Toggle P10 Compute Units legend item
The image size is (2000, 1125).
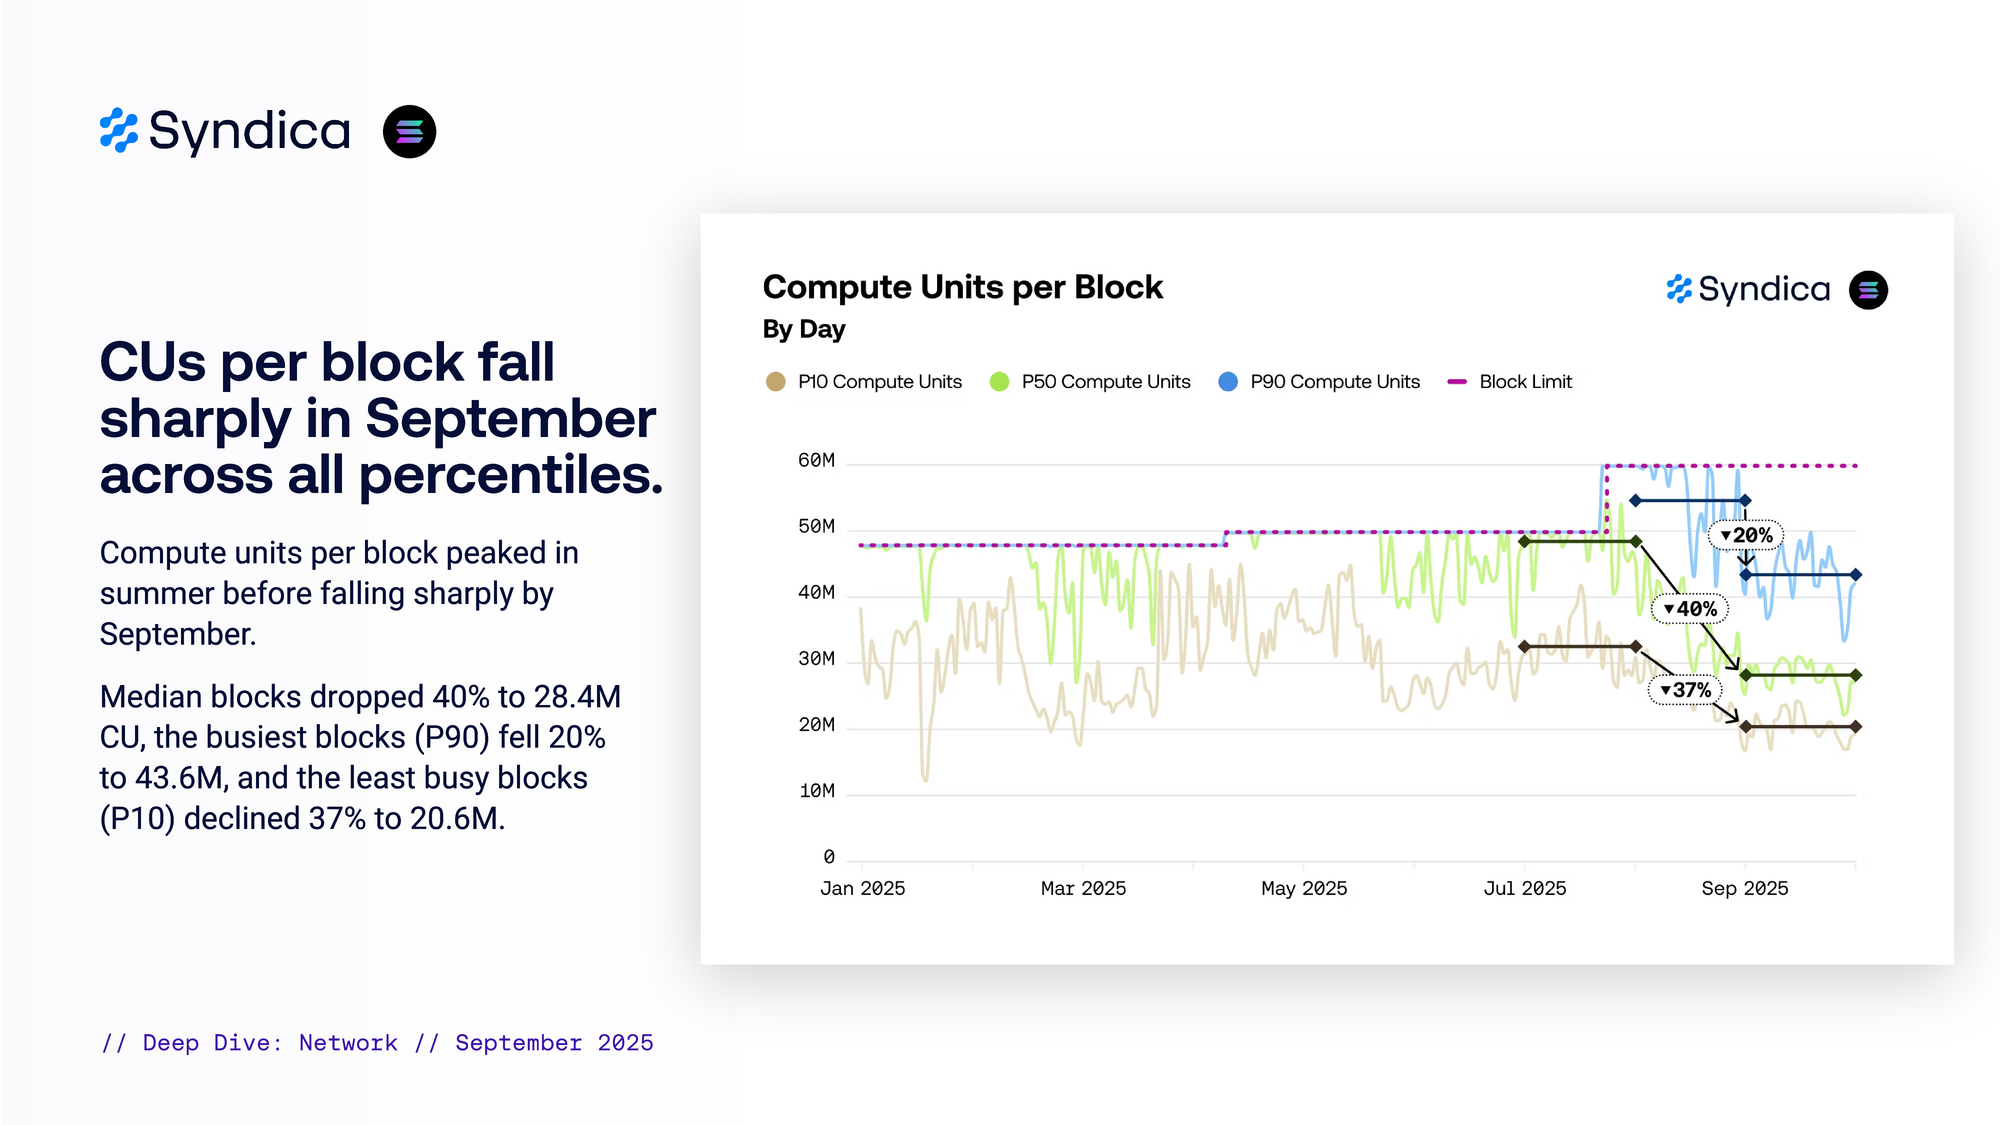pyautogui.click(x=879, y=381)
